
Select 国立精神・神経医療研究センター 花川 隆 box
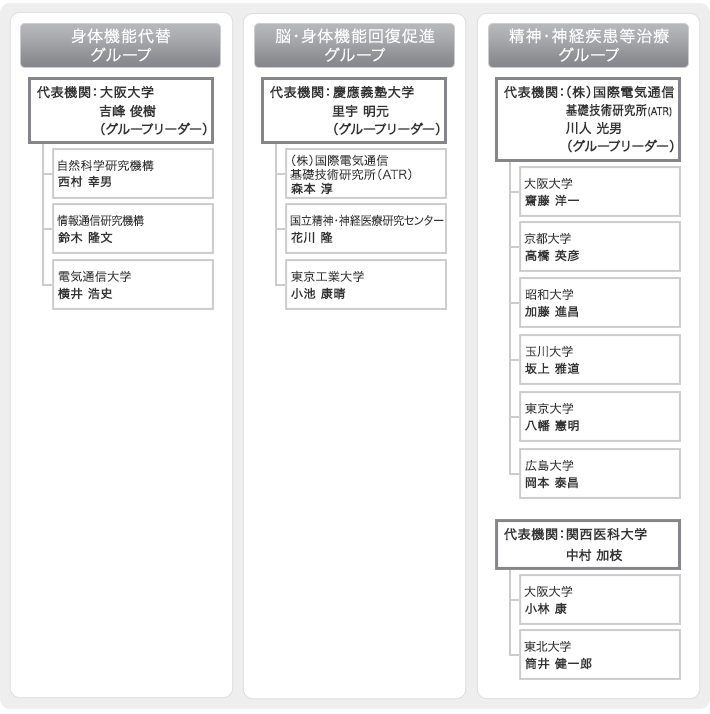pos(366,229)
